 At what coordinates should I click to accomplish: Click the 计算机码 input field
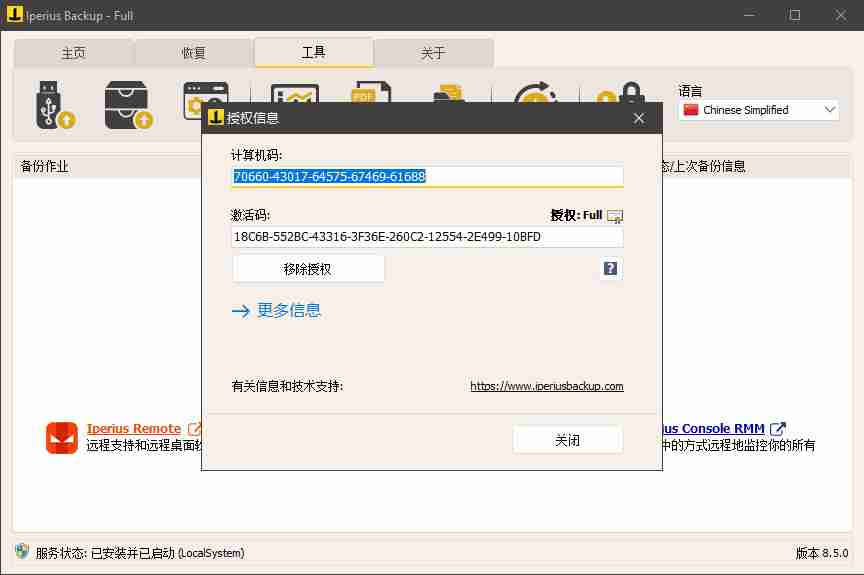(x=427, y=176)
